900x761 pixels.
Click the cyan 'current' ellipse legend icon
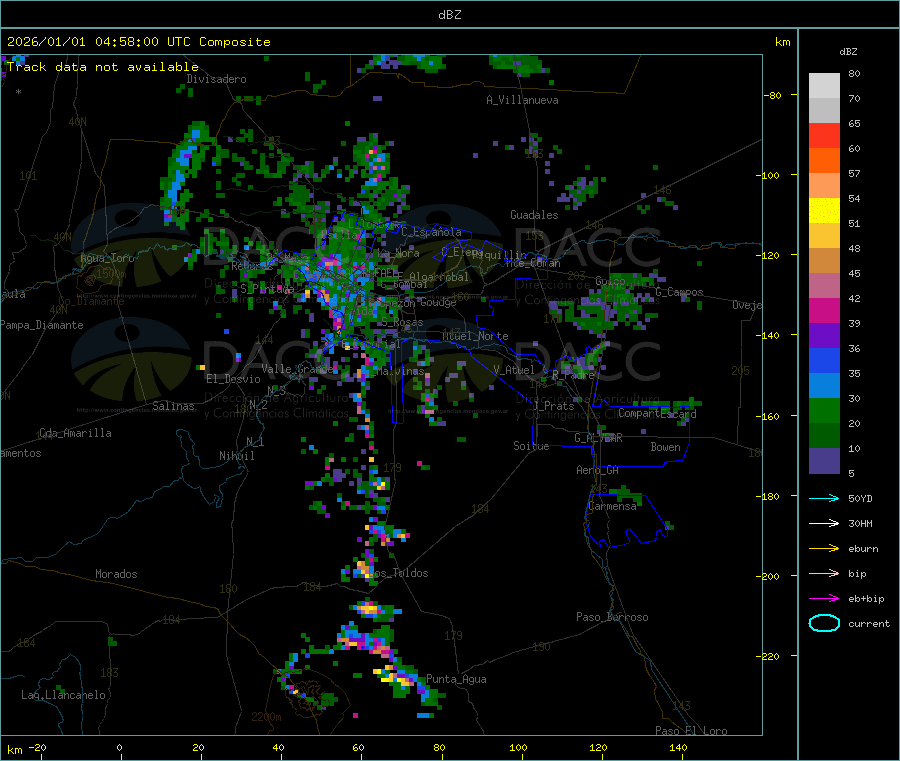(x=824, y=623)
